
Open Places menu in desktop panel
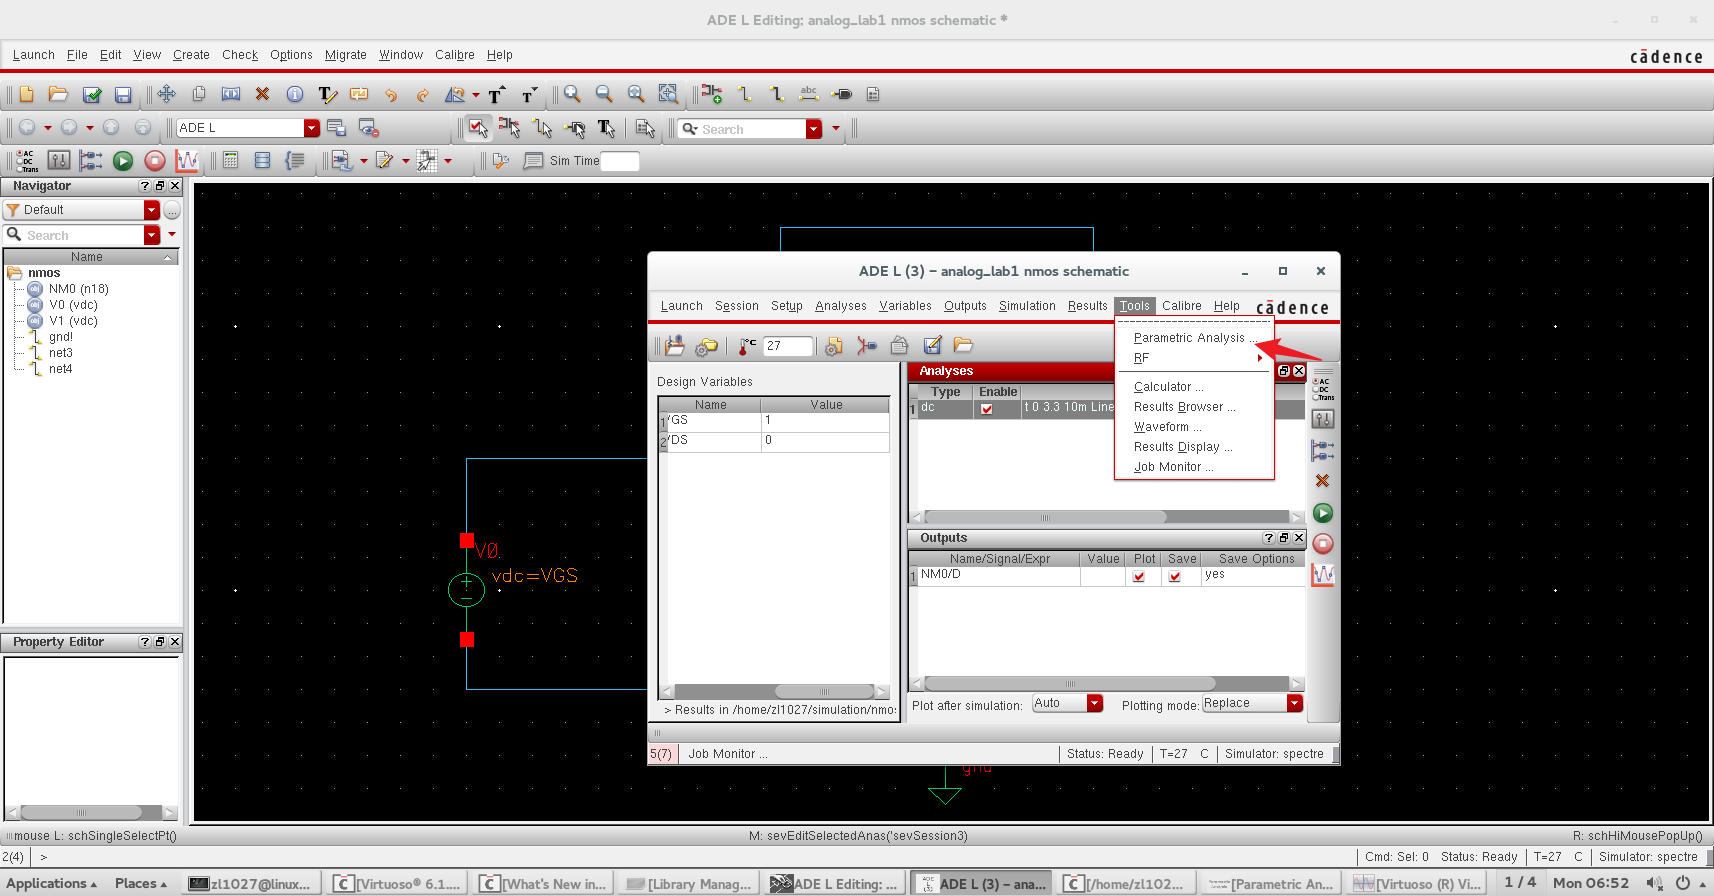[x=141, y=883]
